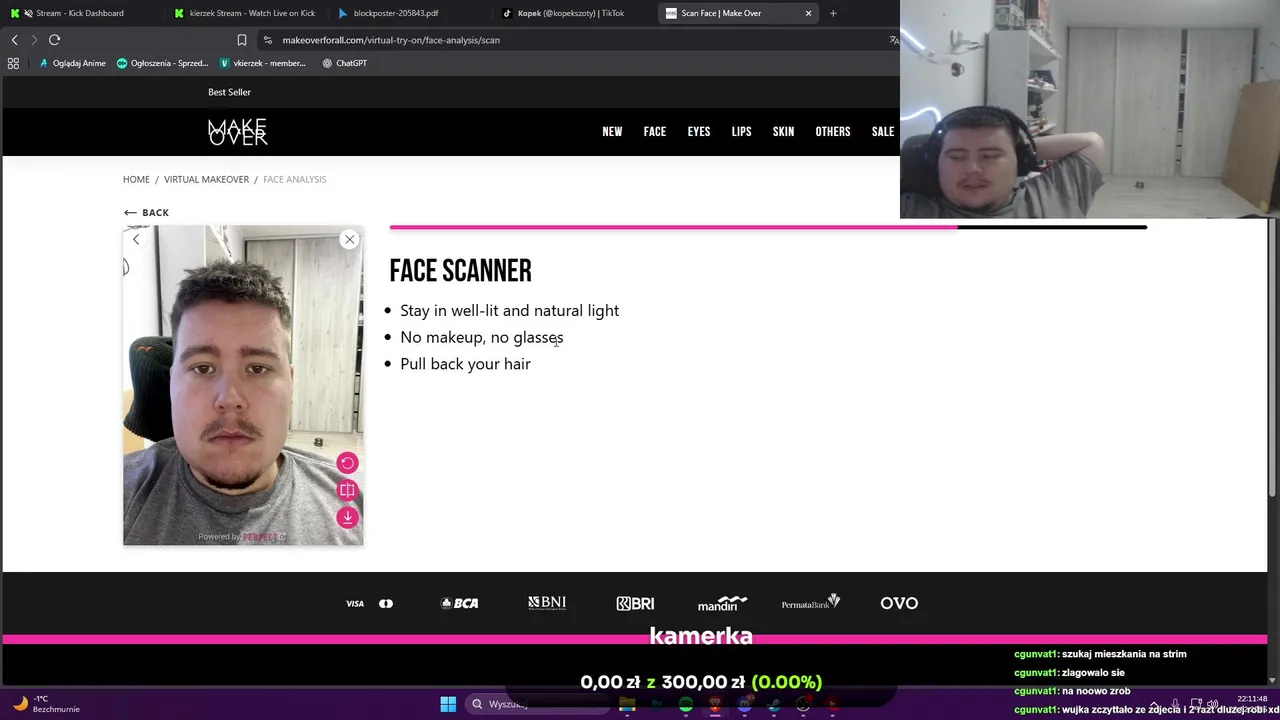Viewport: 1280px width, 720px height.
Task: Switch to Stream - Kick Dashboard tab
Action: (x=80, y=13)
